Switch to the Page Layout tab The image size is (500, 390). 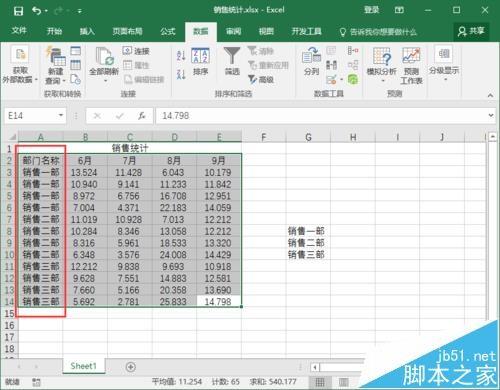(x=127, y=31)
